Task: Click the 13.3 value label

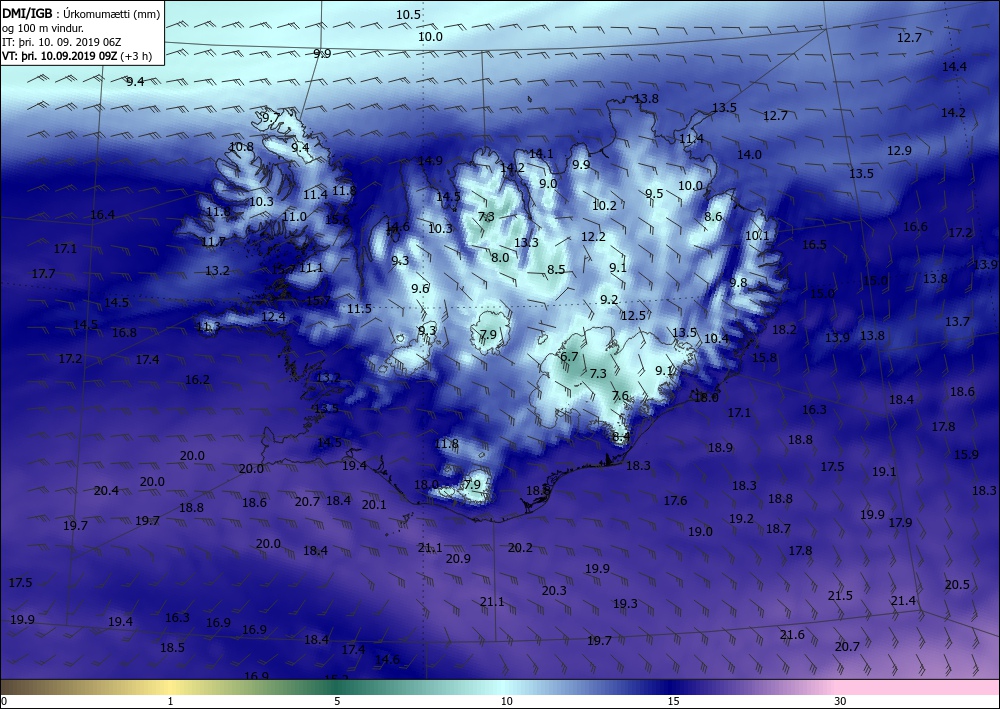Action: 527,242
